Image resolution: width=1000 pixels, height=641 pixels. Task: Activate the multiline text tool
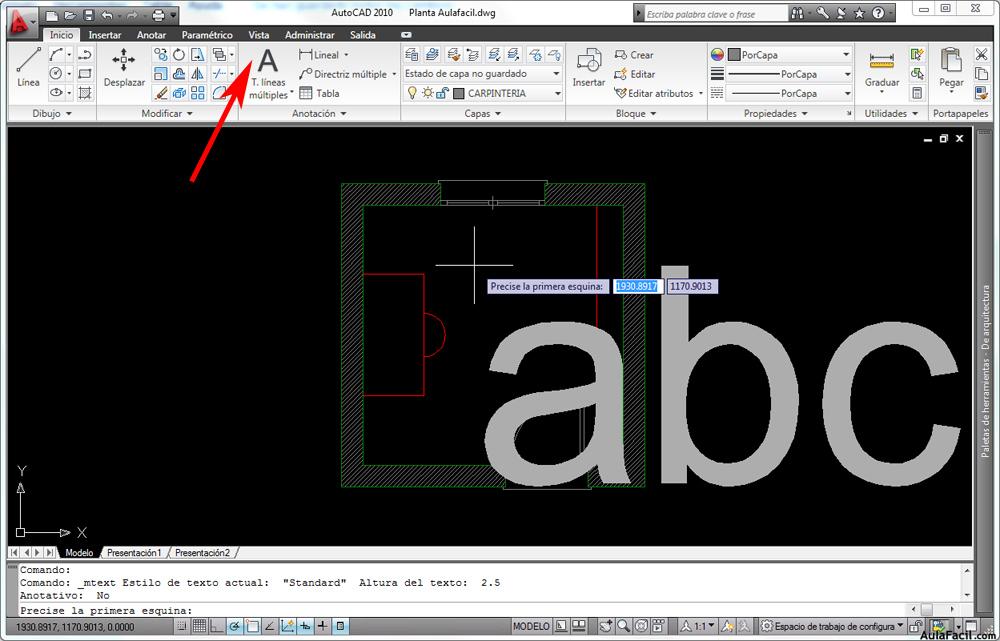click(x=267, y=70)
